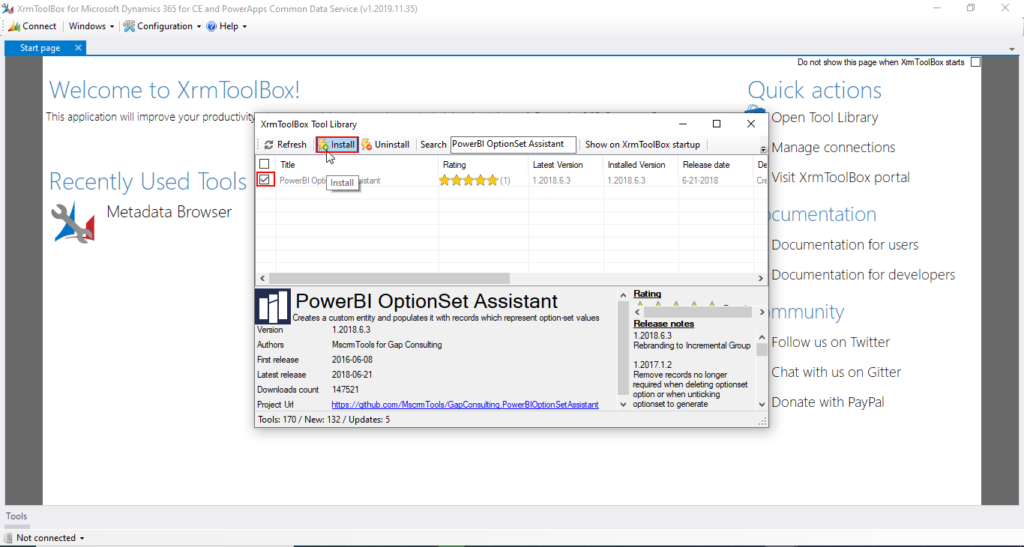Open the tab list dropdown arrow

click(x=1012, y=50)
